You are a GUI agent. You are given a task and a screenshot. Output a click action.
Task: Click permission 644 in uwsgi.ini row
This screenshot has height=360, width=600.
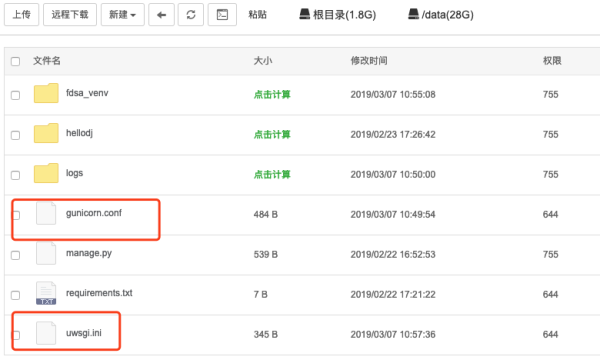550,334
